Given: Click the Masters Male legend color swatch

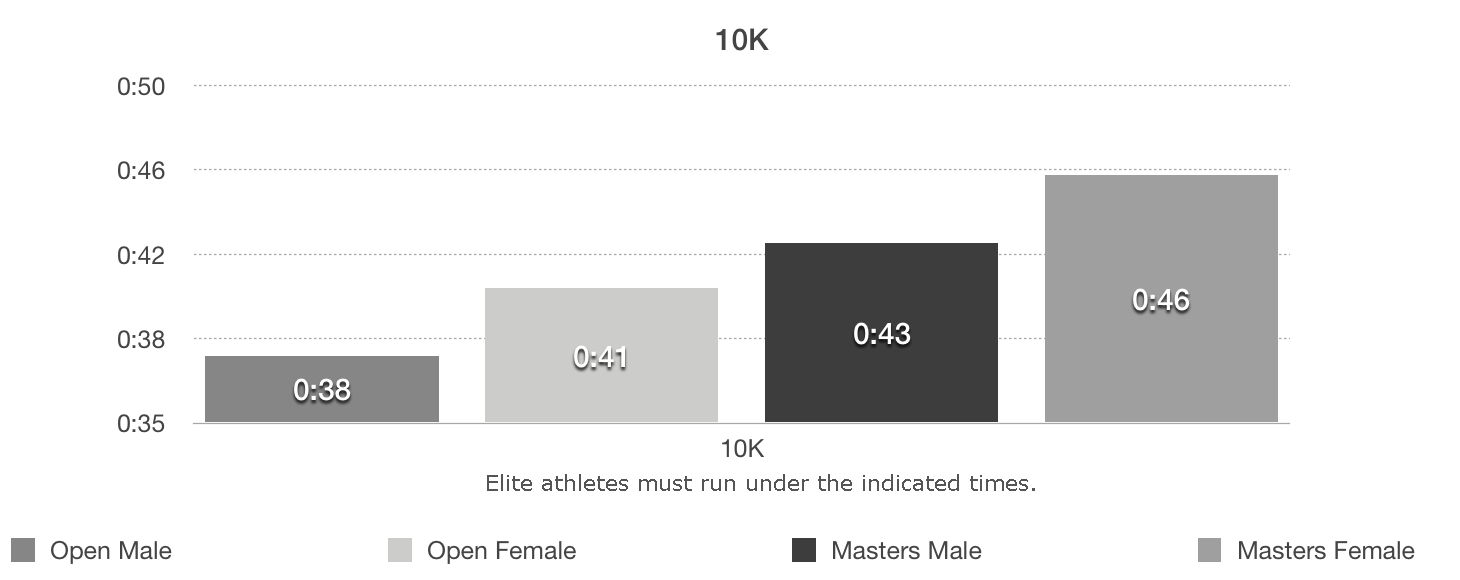Looking at the screenshot, I should 804,550.
